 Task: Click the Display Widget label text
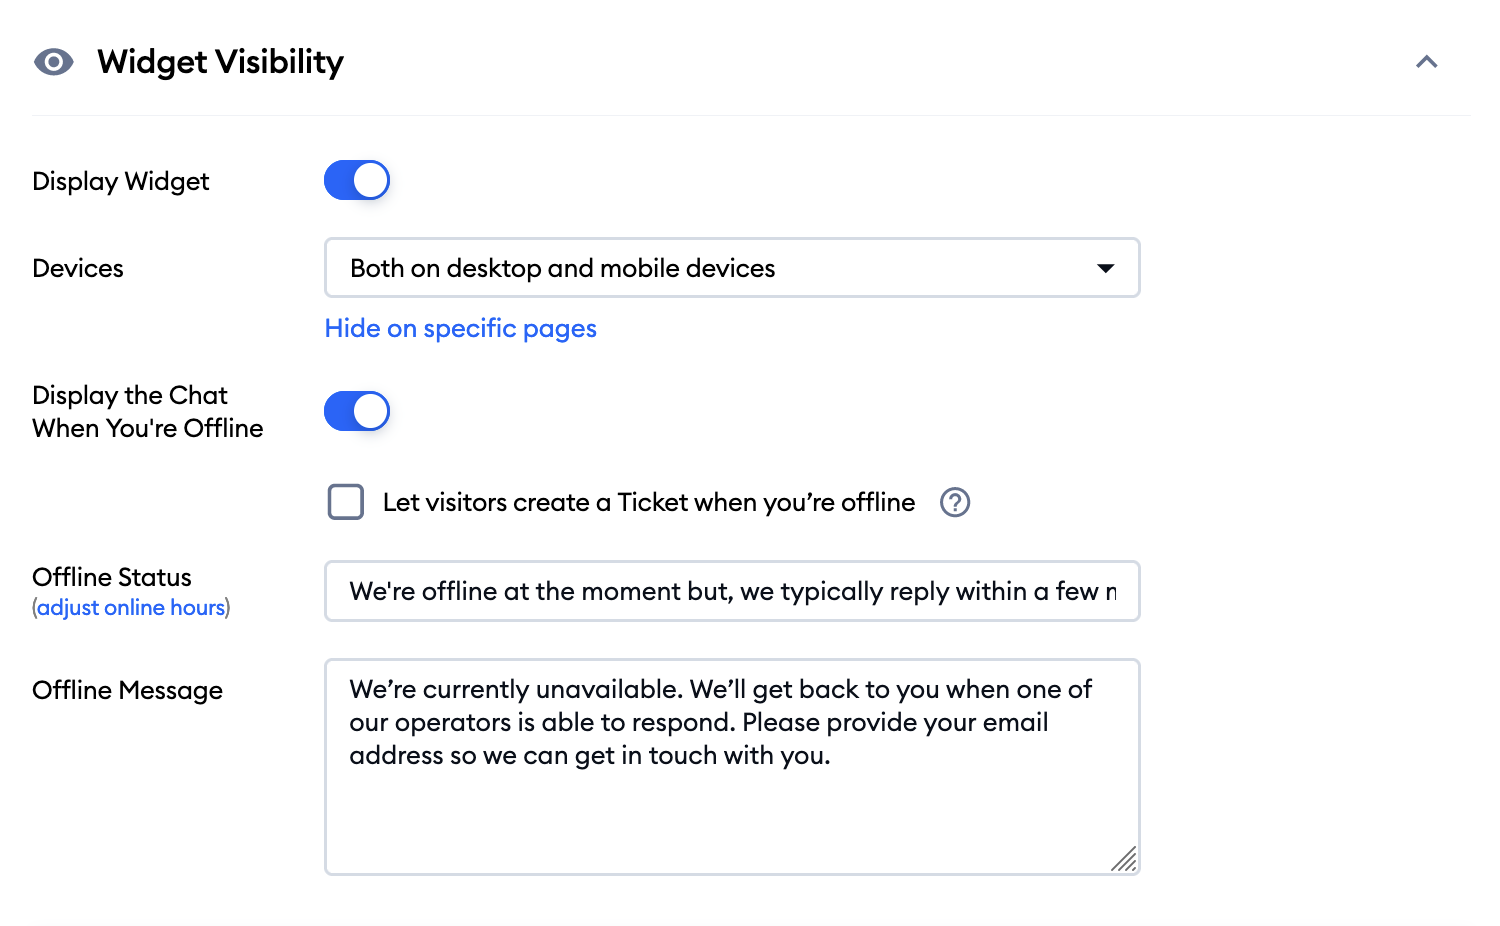pyautogui.click(x=120, y=181)
